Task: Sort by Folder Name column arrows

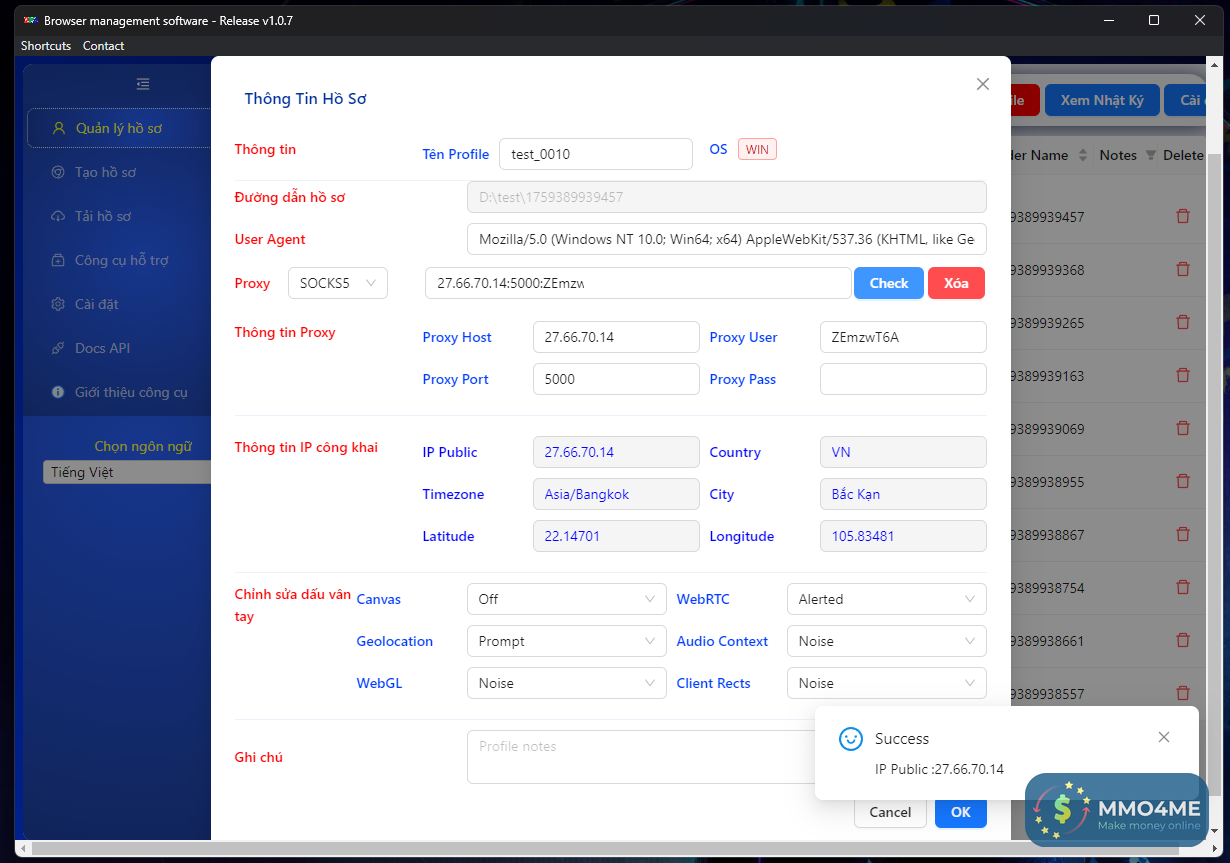Action: (x=1081, y=155)
